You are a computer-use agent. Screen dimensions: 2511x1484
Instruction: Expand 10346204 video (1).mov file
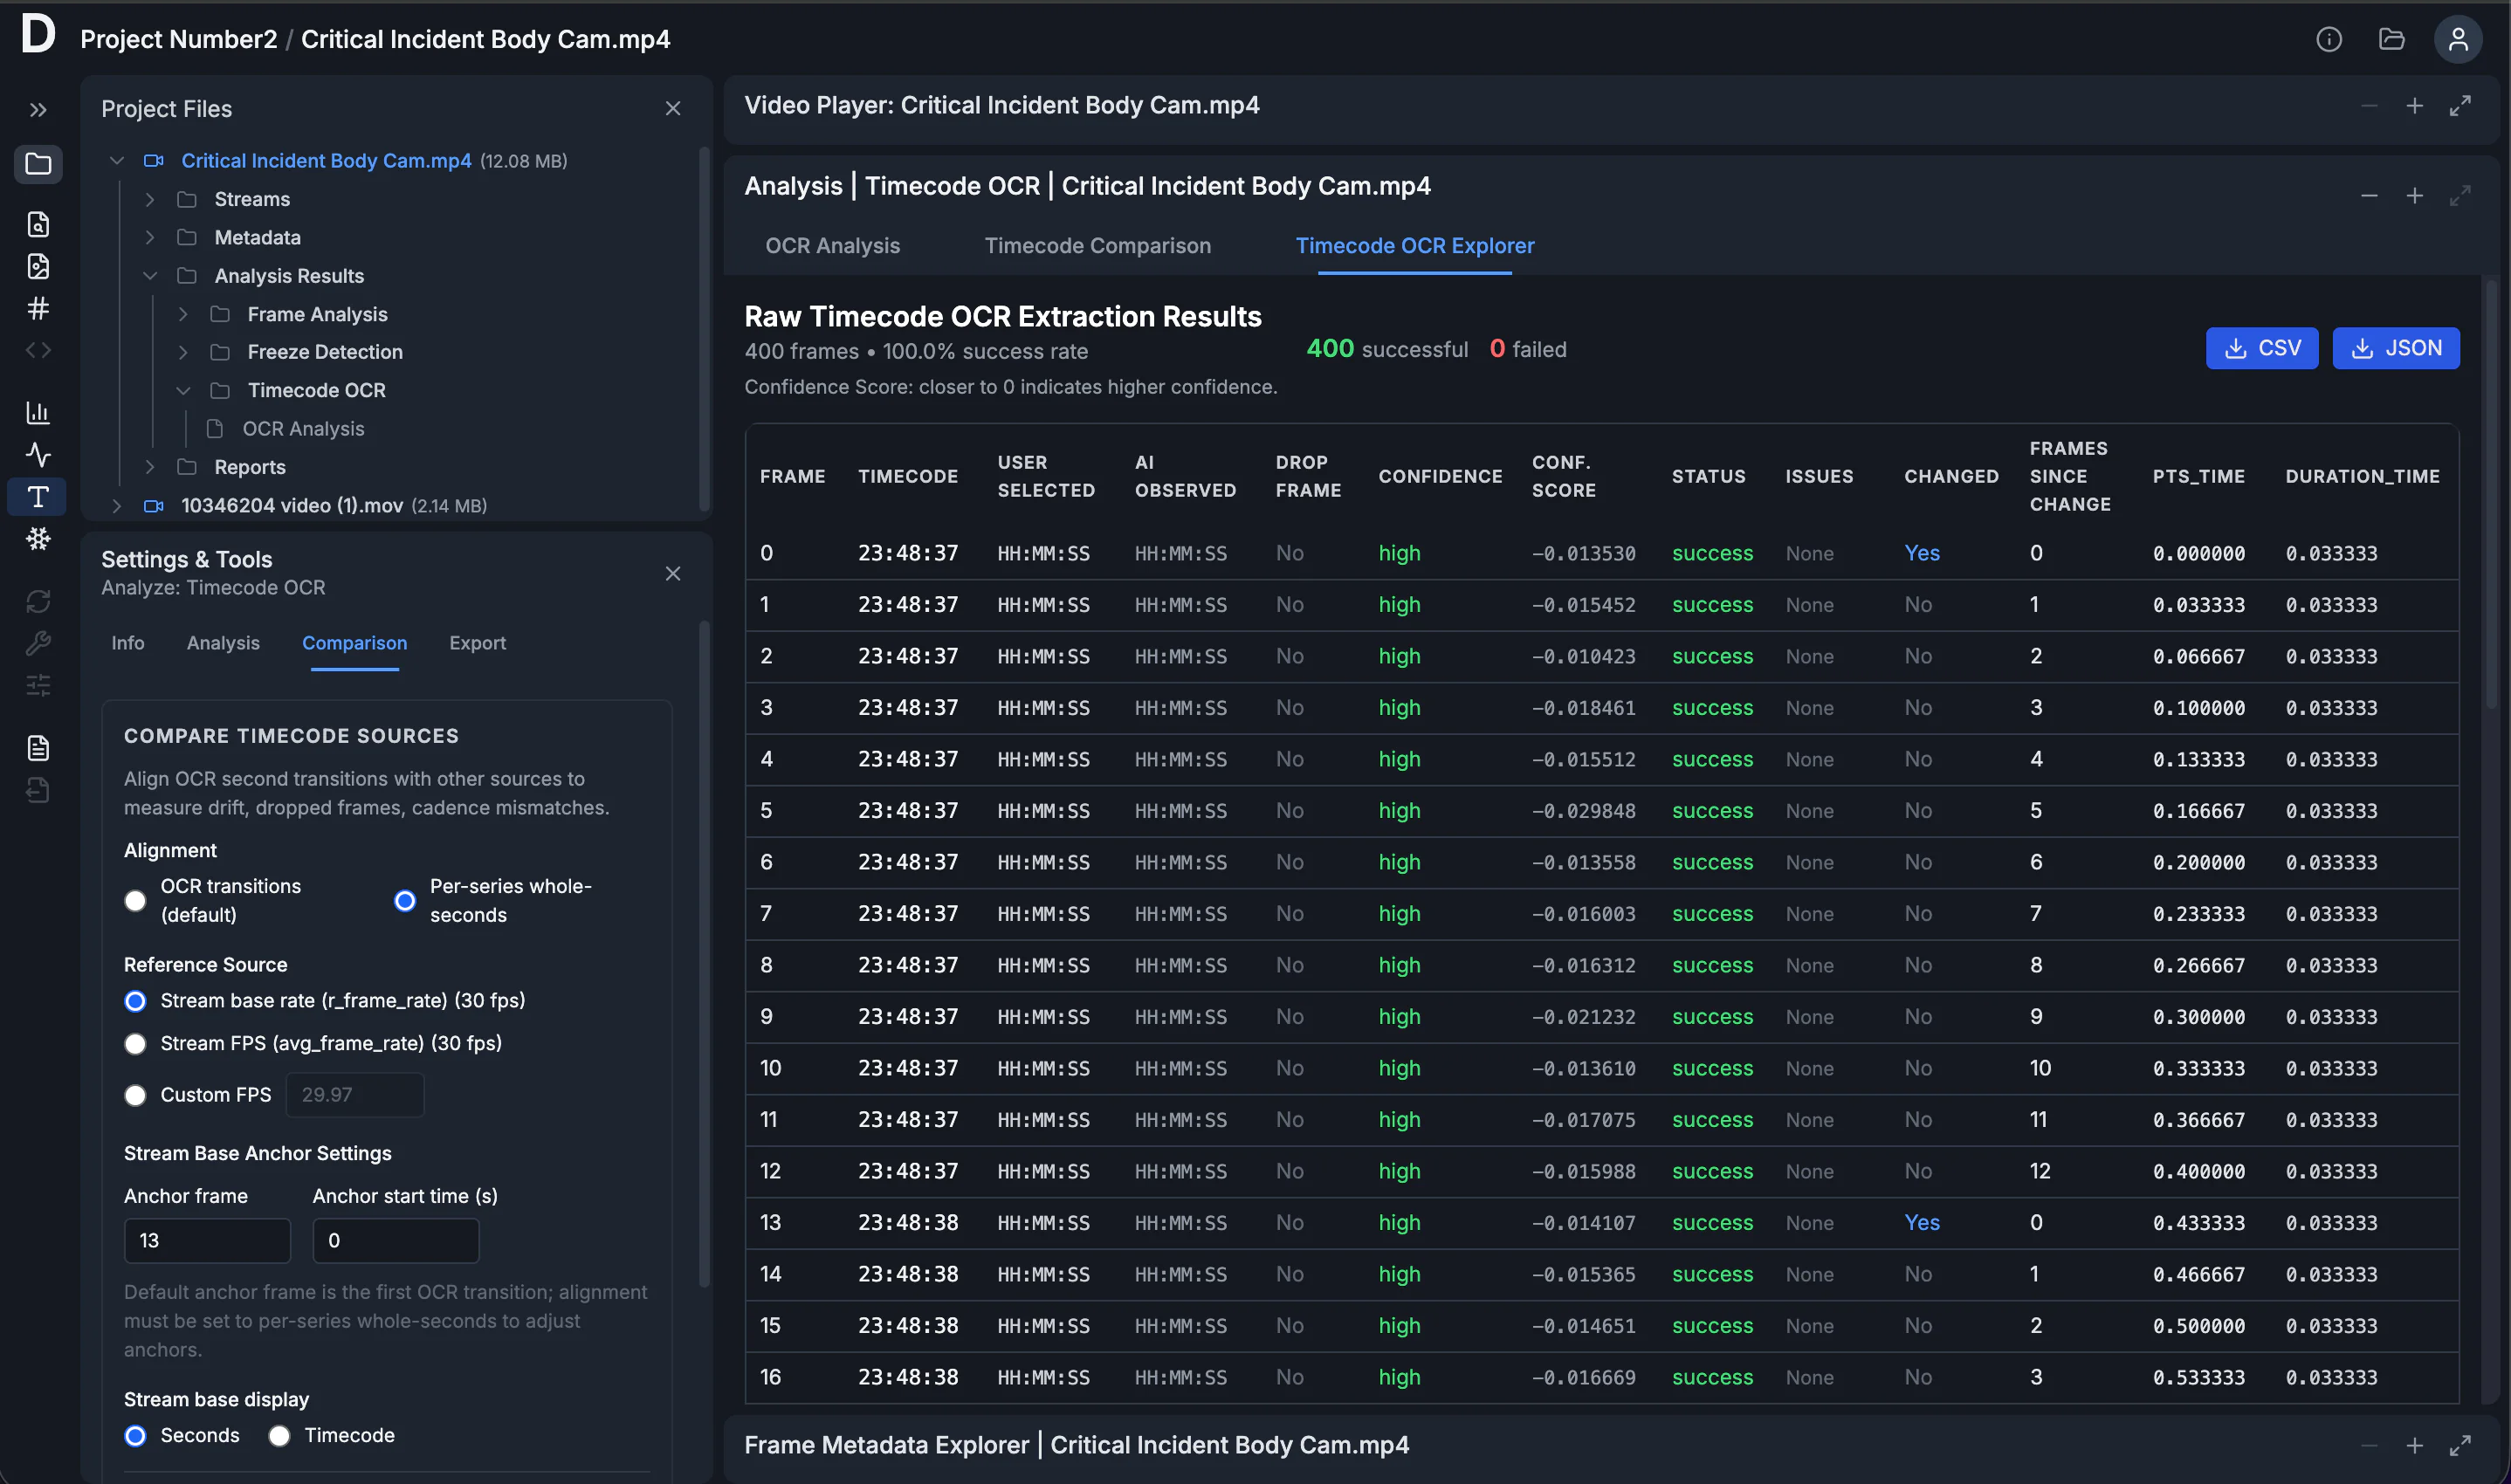coord(117,506)
